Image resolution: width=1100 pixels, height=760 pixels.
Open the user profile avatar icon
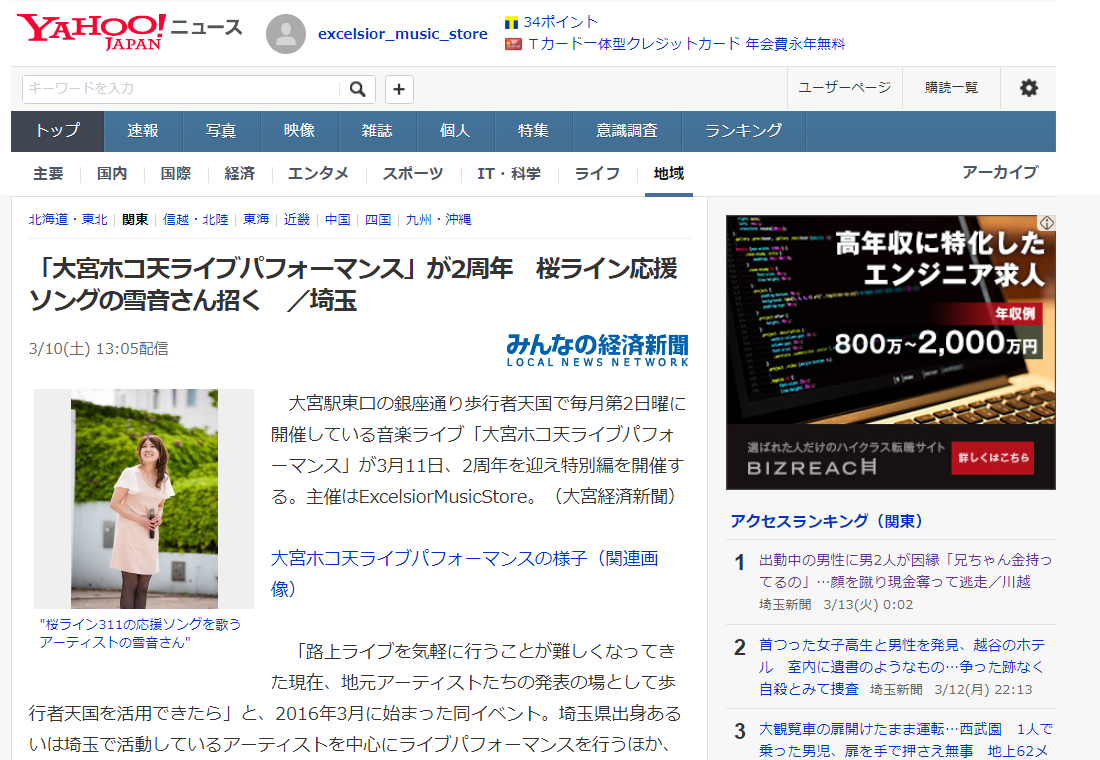286,34
